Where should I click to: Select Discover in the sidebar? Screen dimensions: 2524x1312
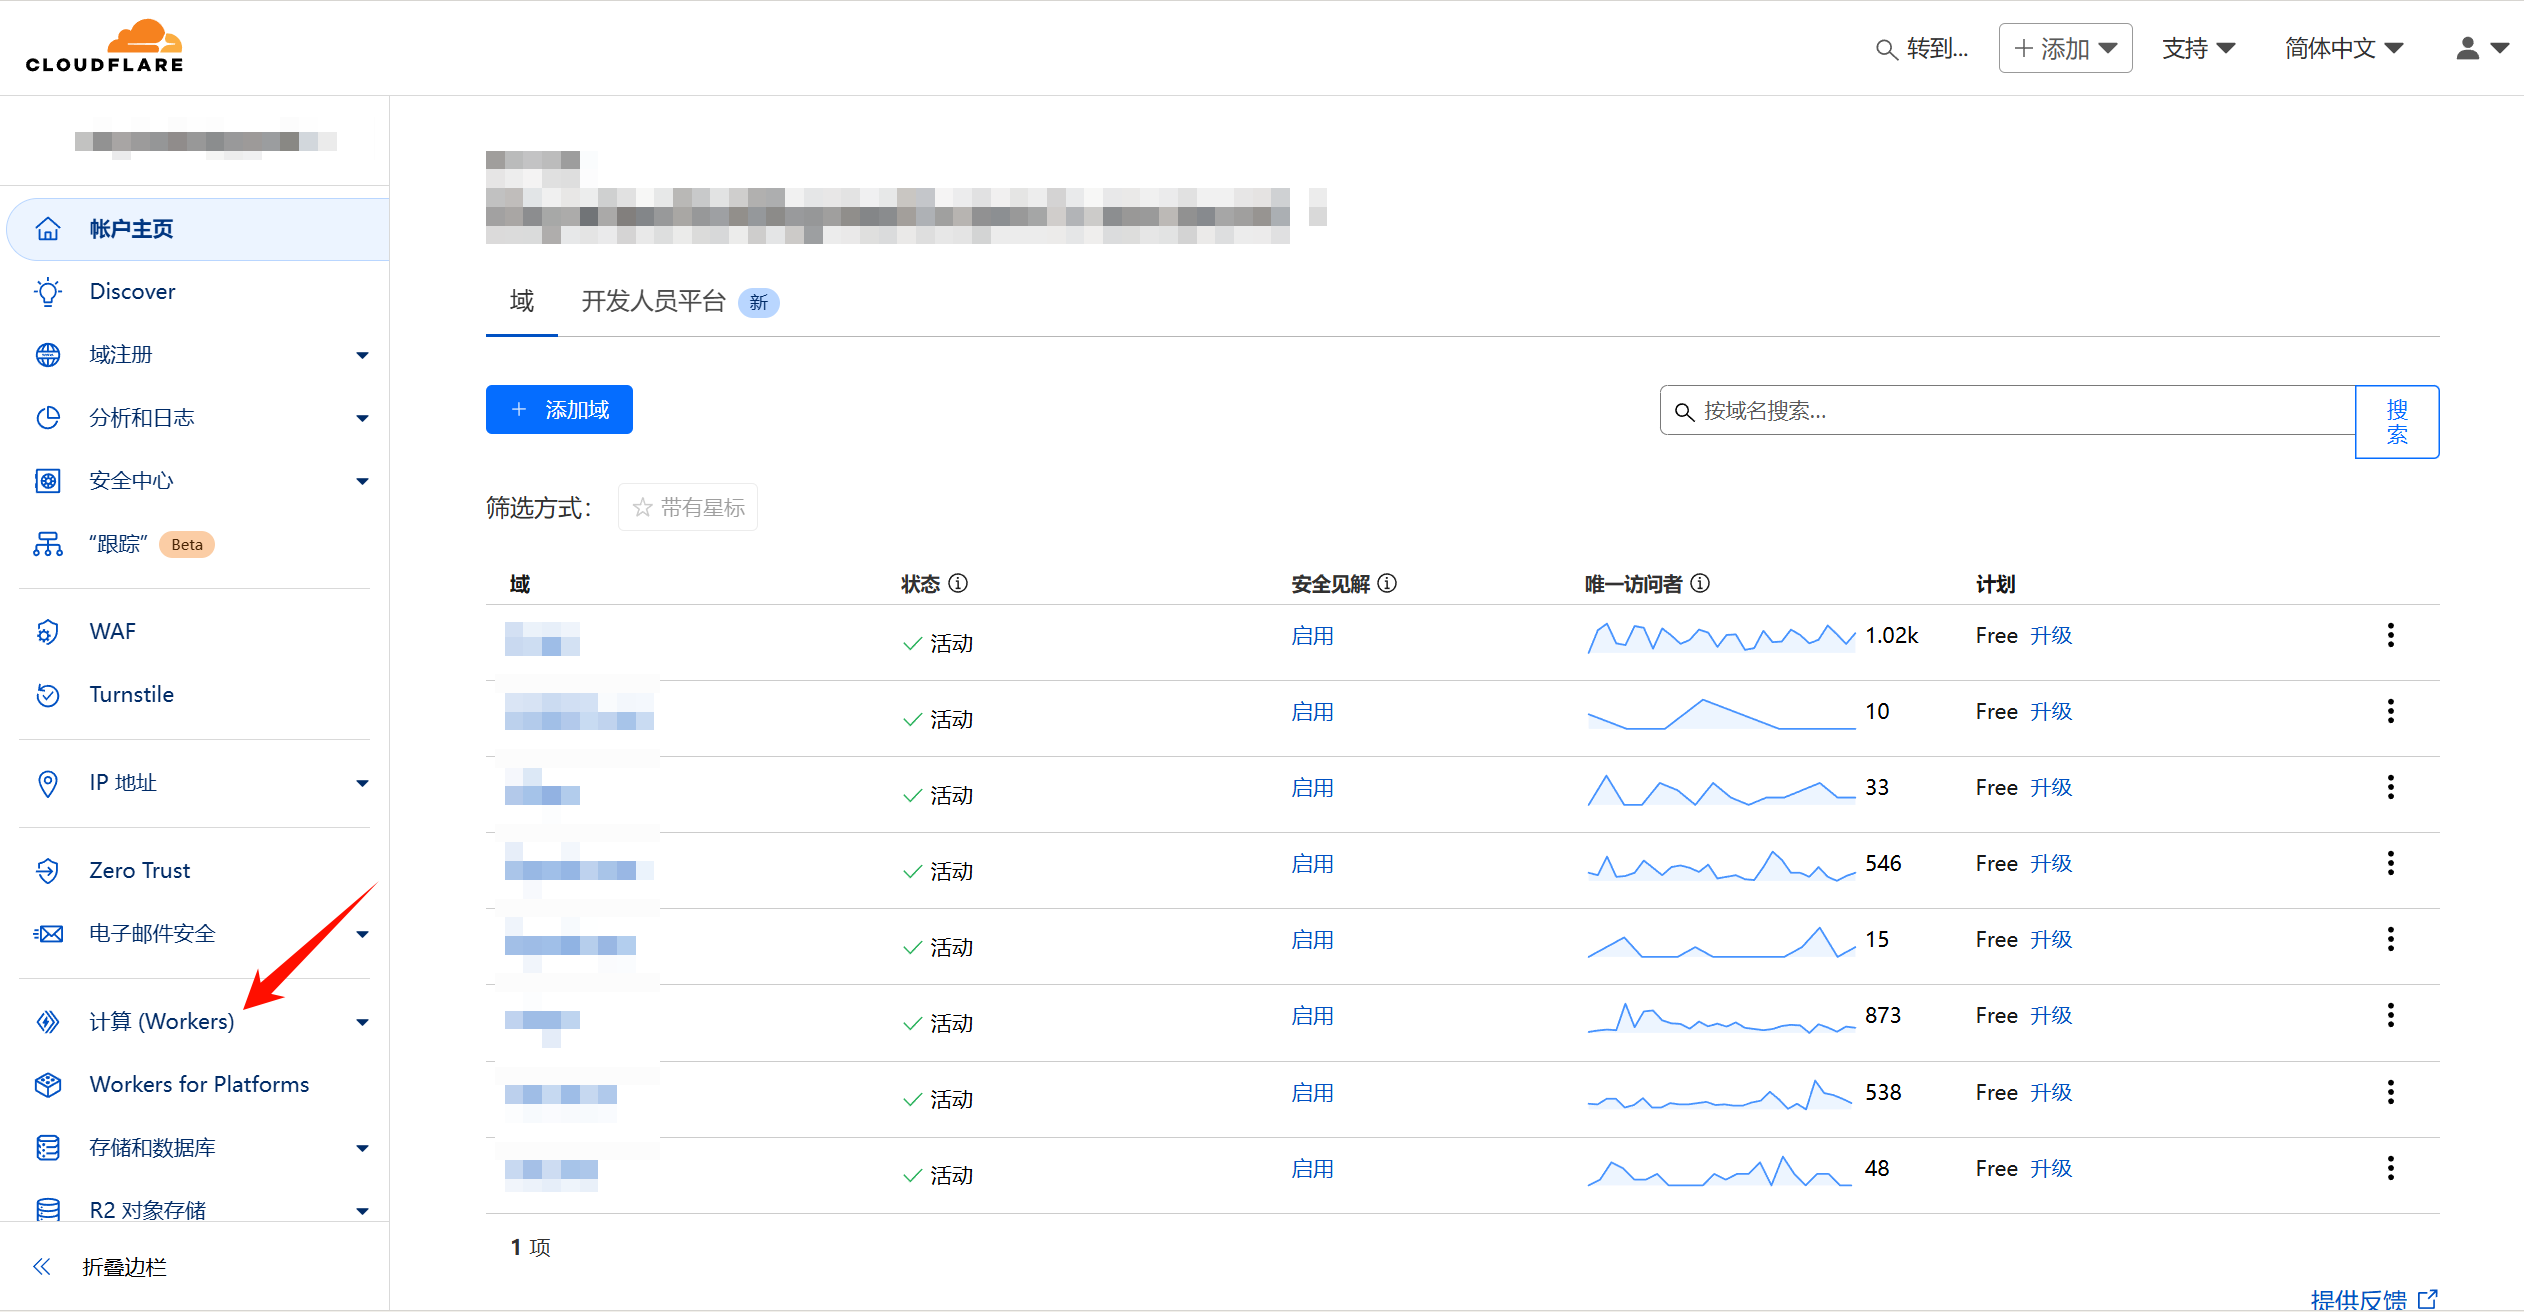pos(132,292)
